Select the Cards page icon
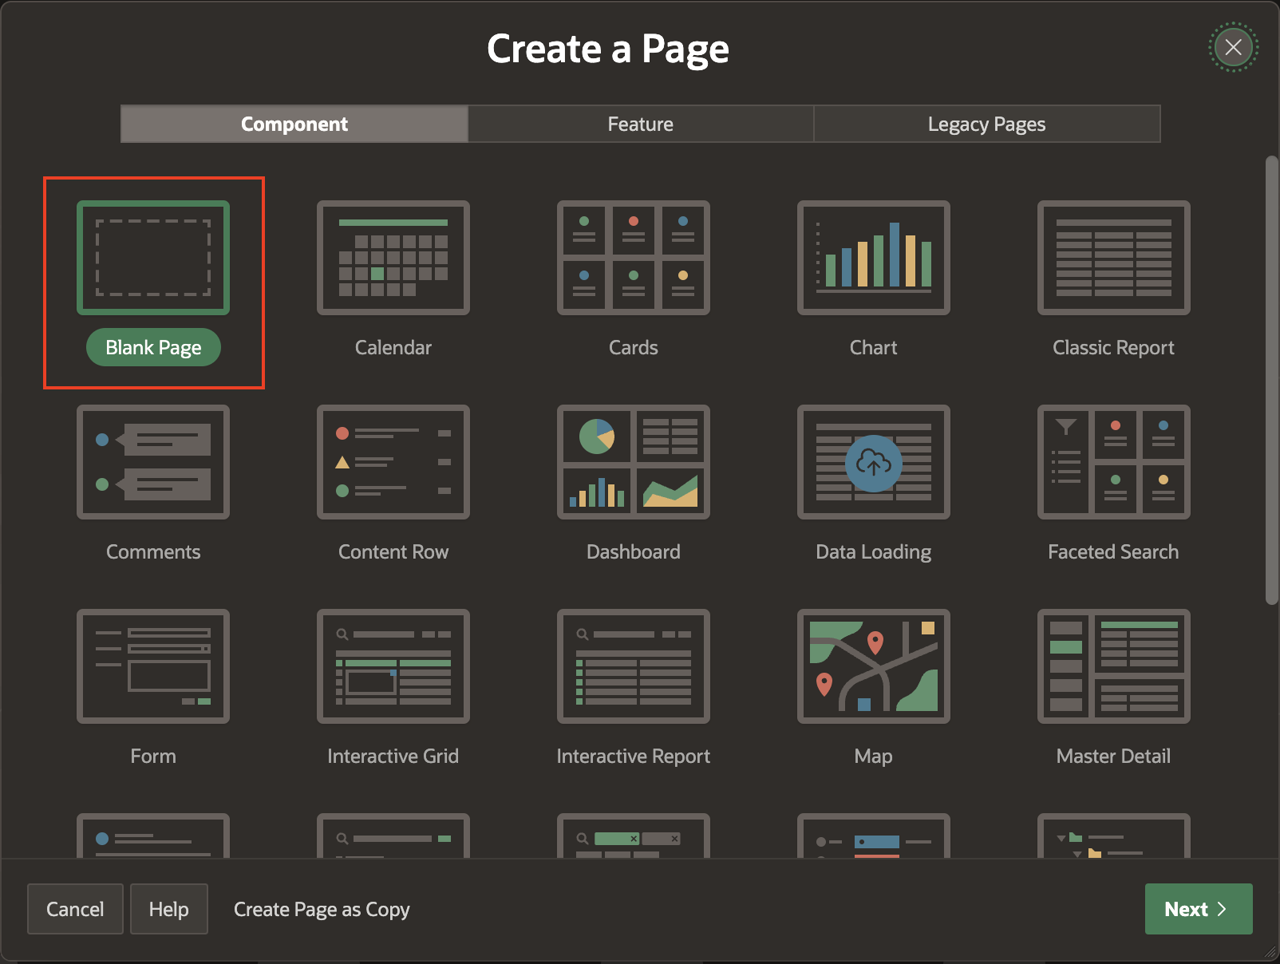 click(x=633, y=258)
